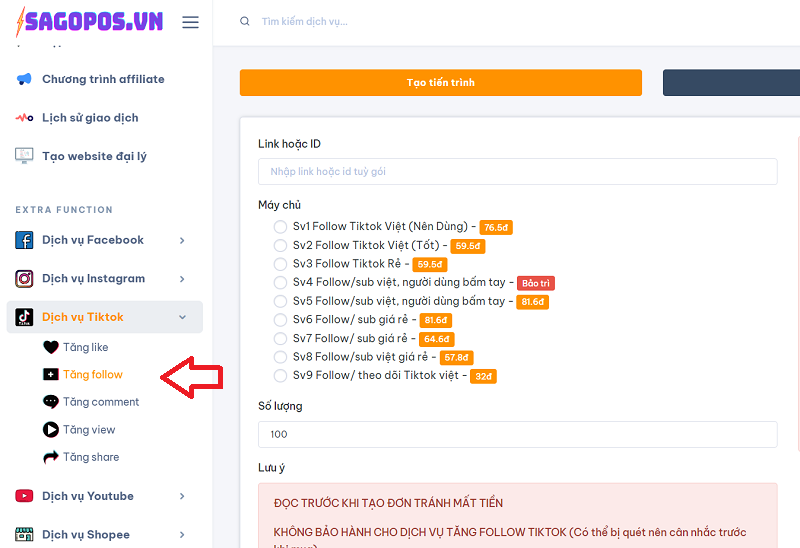Choose Sv3 Follow Tiktok Rẻ server option
Image resolution: width=800 pixels, height=548 pixels.
coord(280,264)
